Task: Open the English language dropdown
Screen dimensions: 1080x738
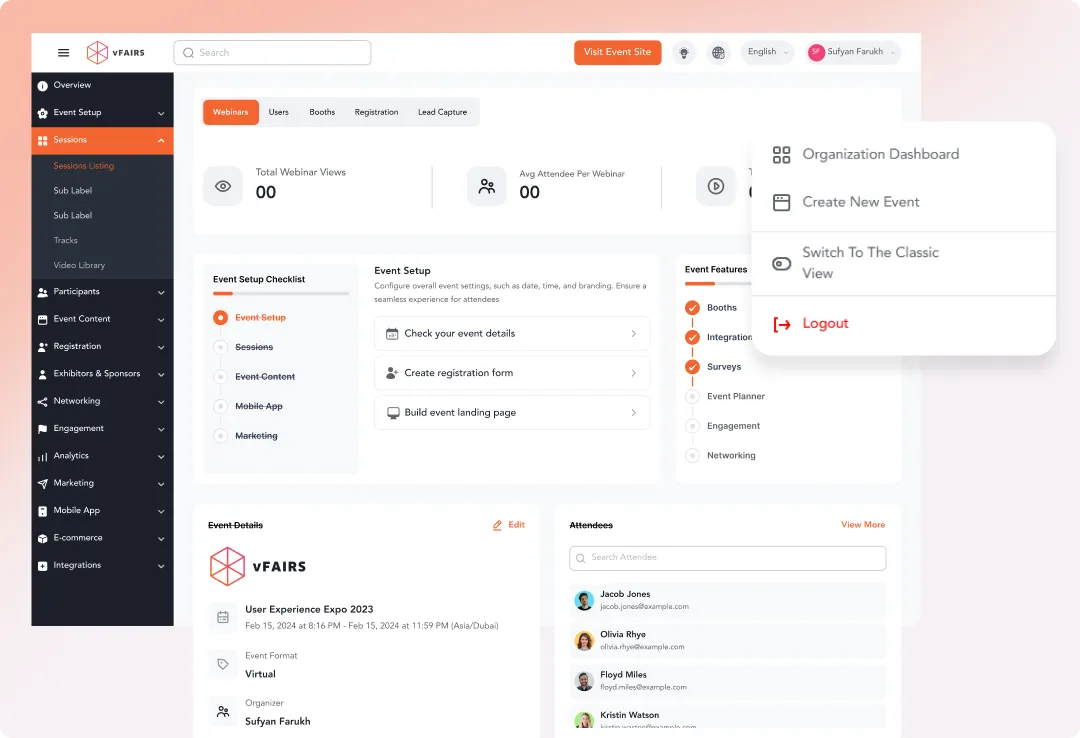Action: [767, 52]
